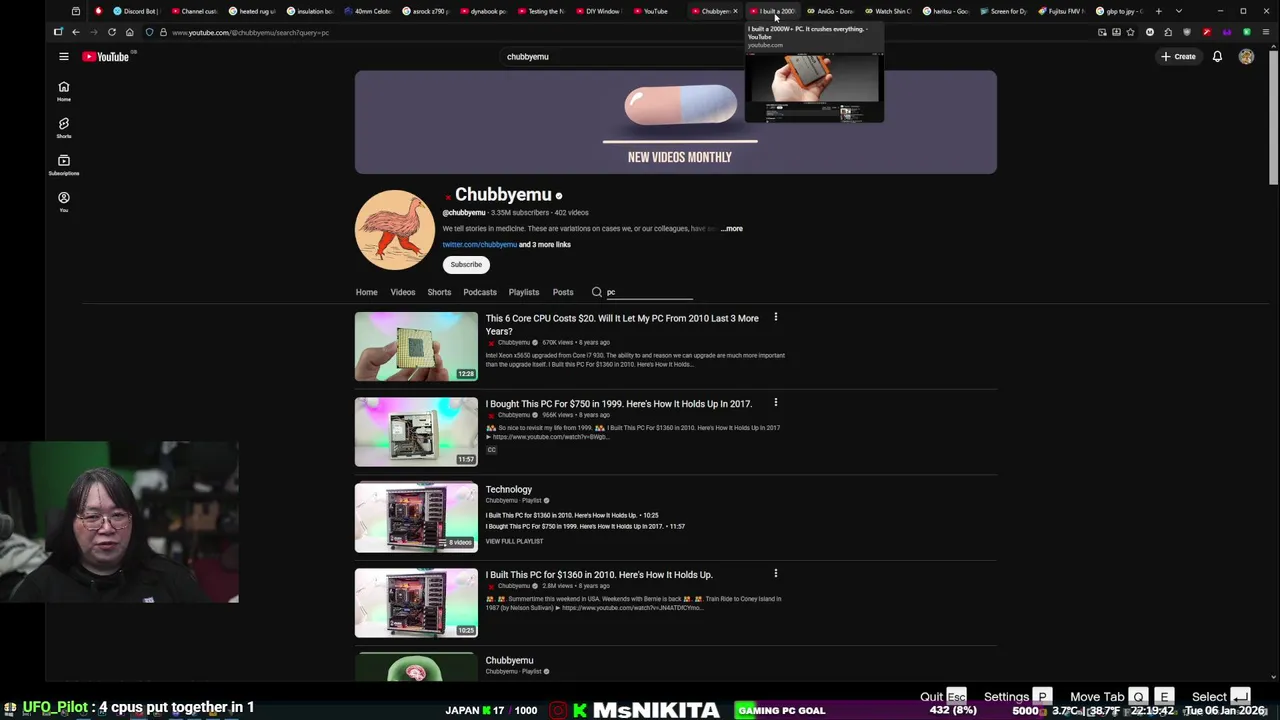Screen dimensions: 1280x720
Task: Open the YouTube guide hamburger menu
Action: (63, 57)
